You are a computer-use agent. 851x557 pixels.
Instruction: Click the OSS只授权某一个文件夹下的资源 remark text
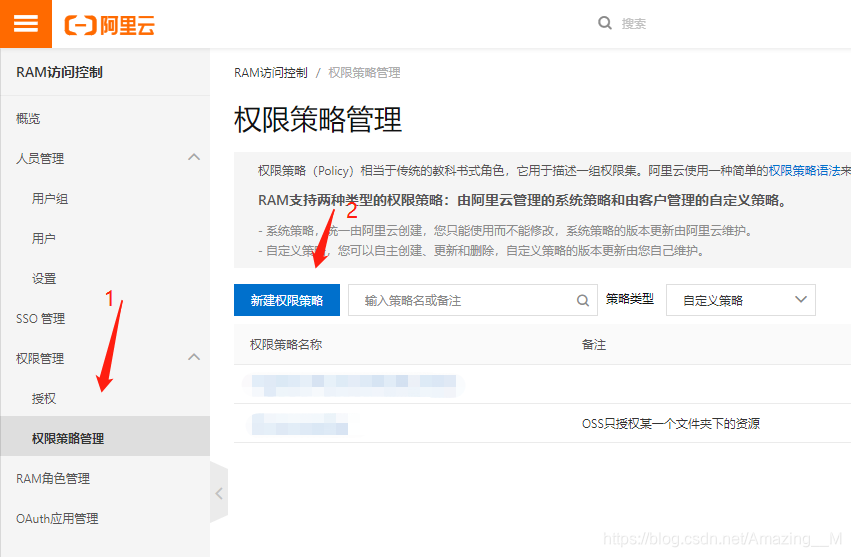pos(671,423)
